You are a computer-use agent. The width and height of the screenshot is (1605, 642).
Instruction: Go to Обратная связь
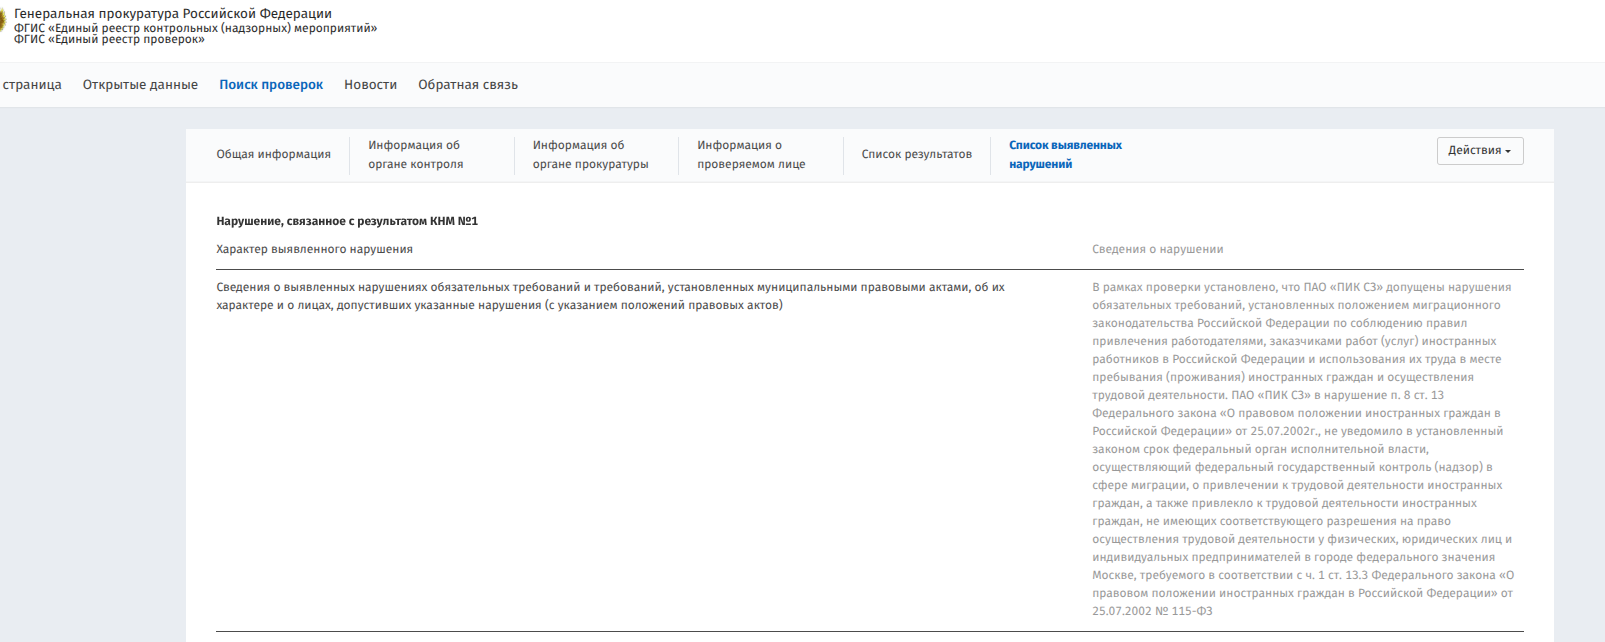click(x=468, y=85)
